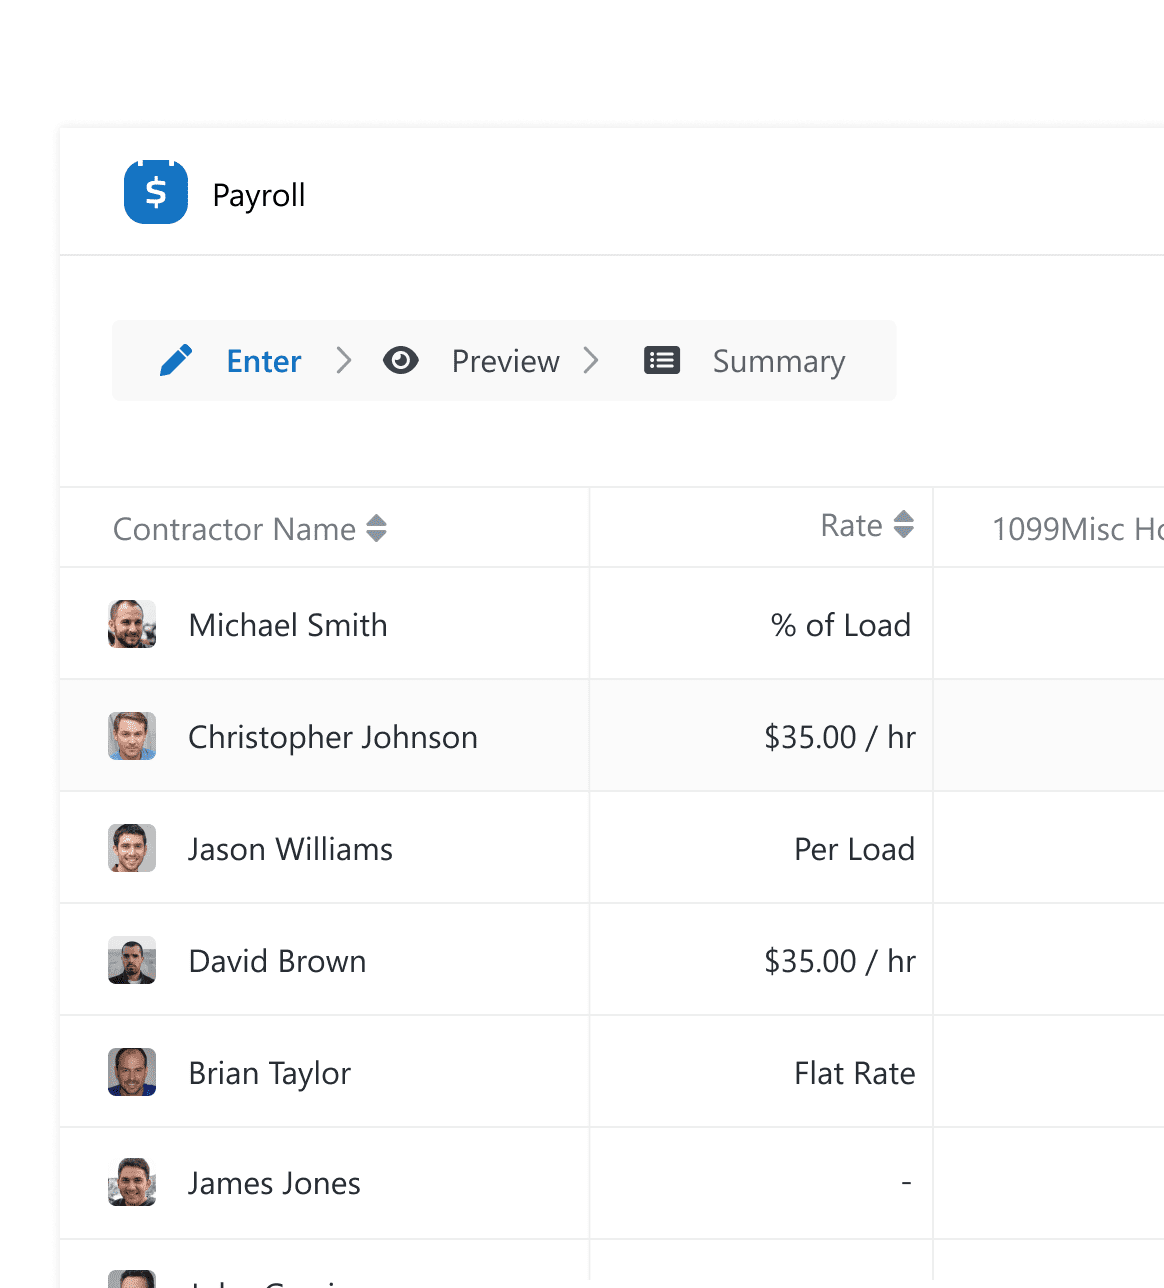
Task: Click the Preview eye icon
Action: pos(402,360)
